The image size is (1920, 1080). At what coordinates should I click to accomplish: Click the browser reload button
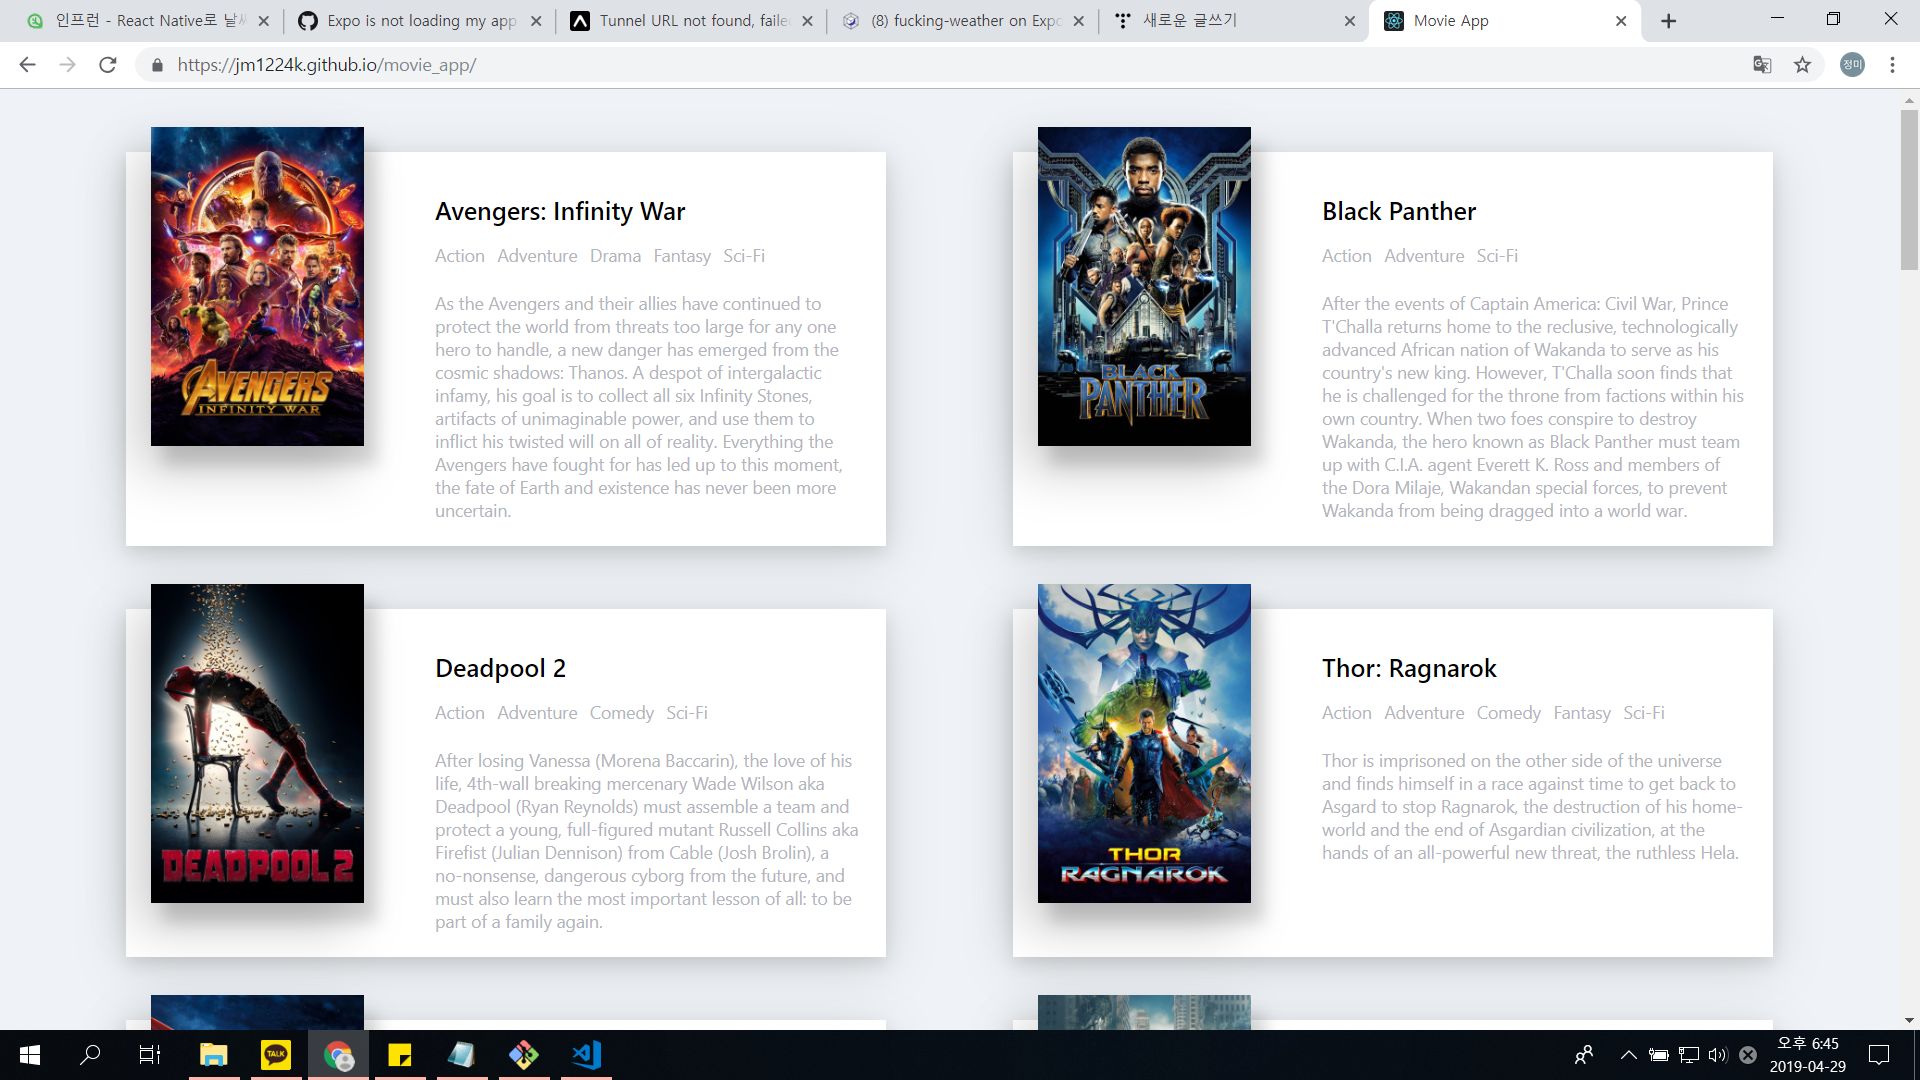[108, 65]
